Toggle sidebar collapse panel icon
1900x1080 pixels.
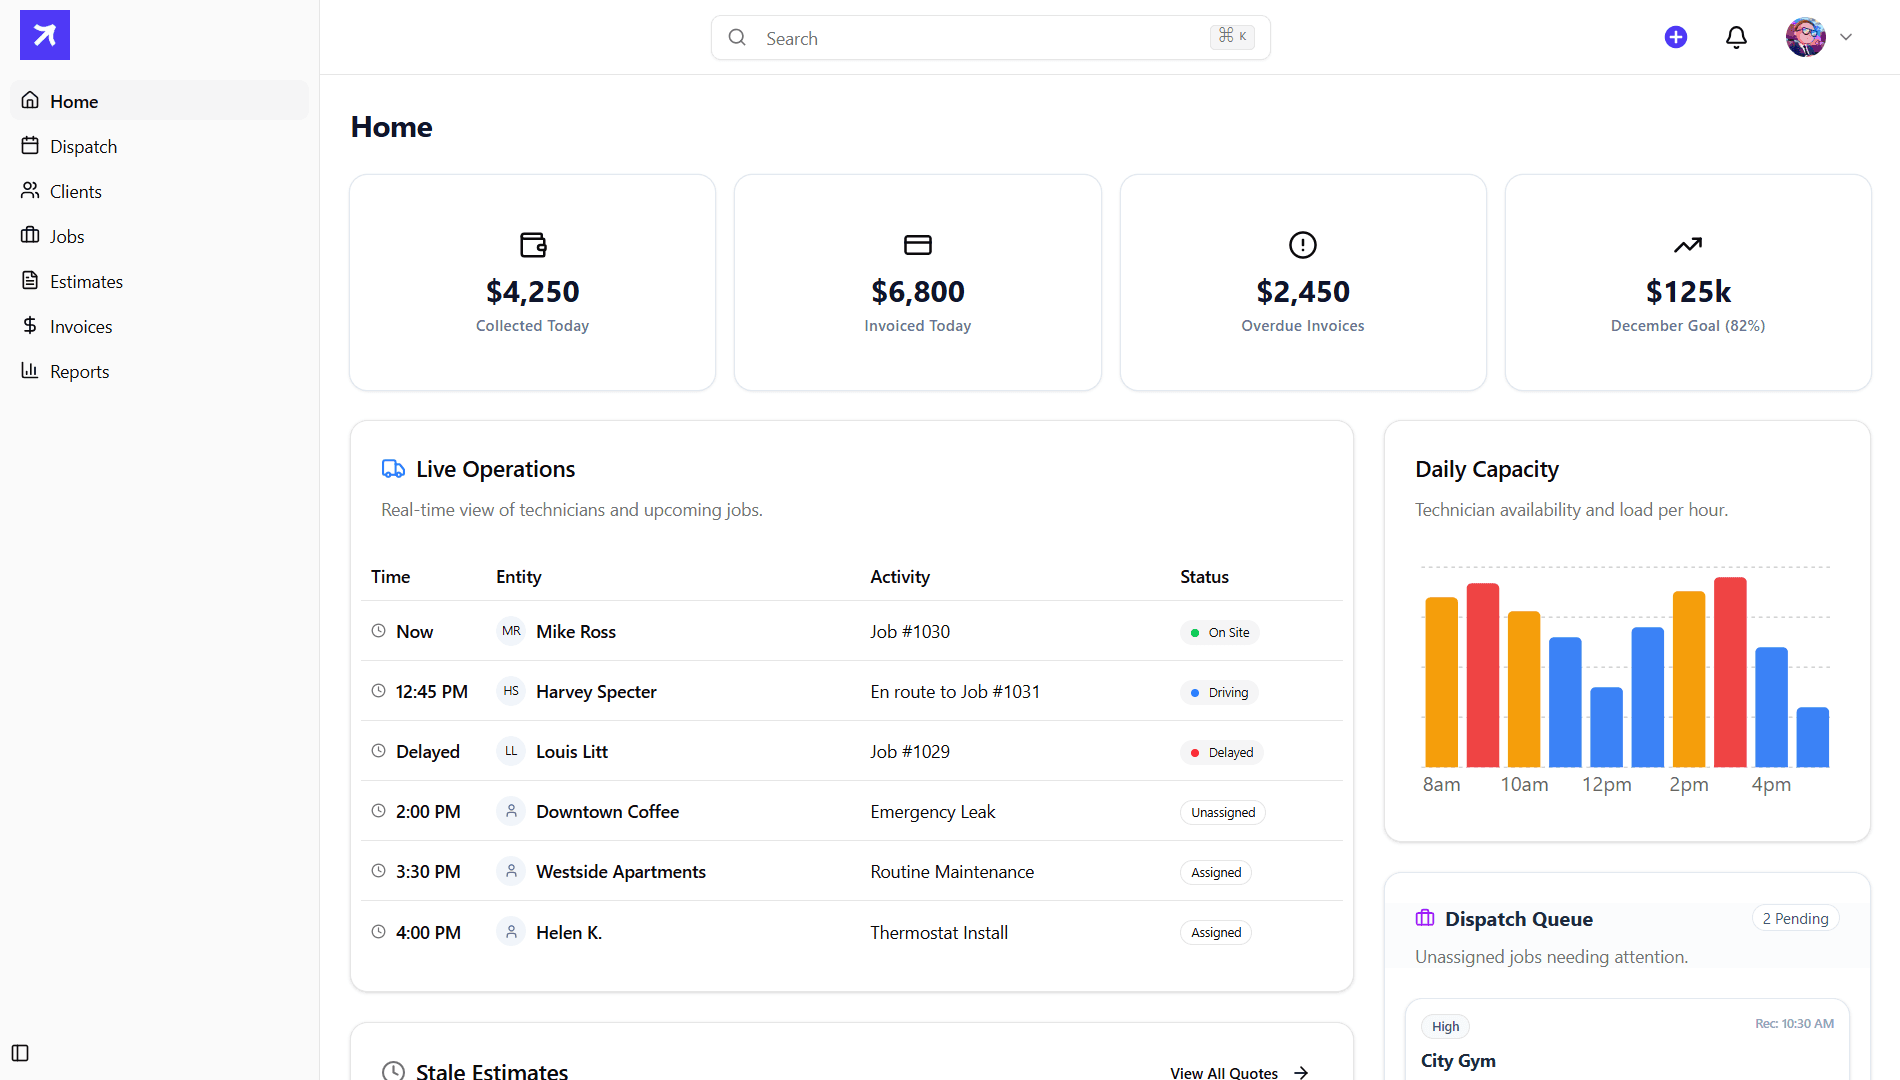pos(20,1053)
